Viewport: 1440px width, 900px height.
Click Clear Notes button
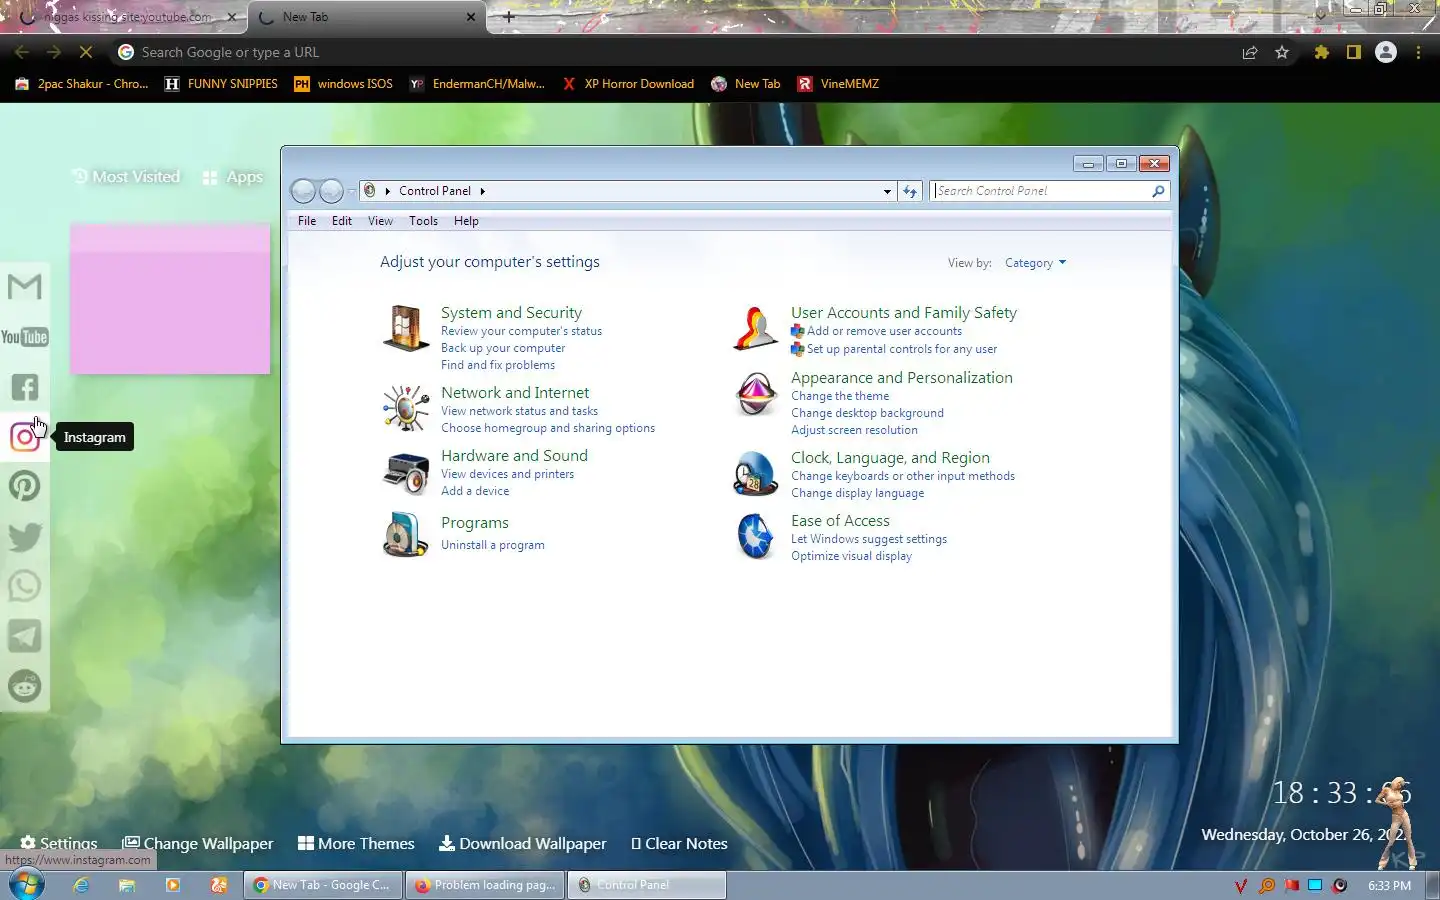679,844
